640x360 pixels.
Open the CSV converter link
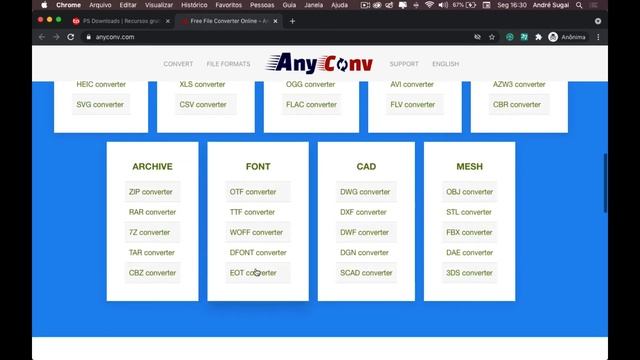(203, 104)
